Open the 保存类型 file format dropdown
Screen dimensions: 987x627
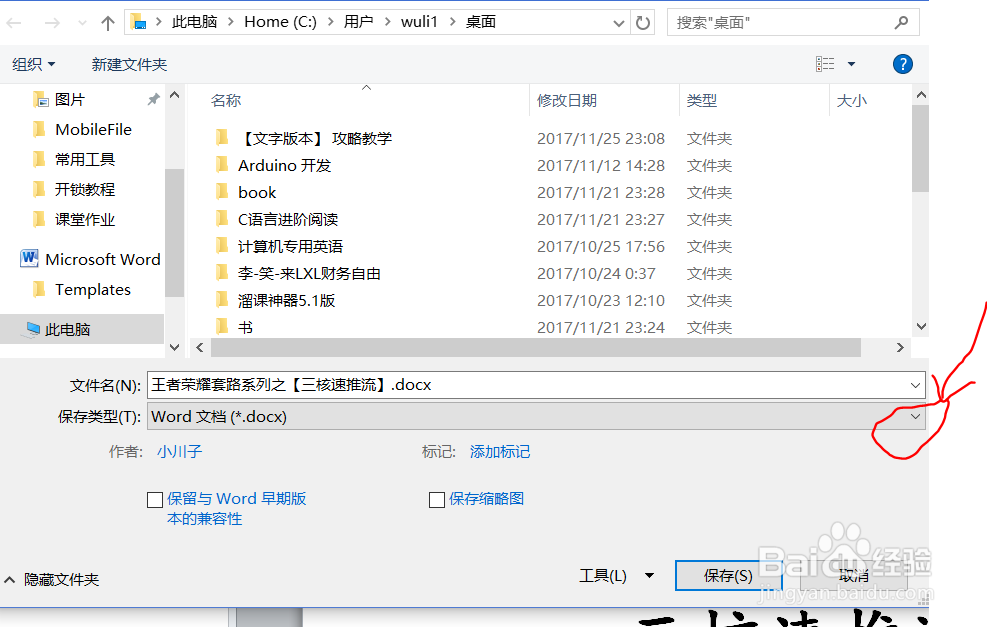point(916,416)
